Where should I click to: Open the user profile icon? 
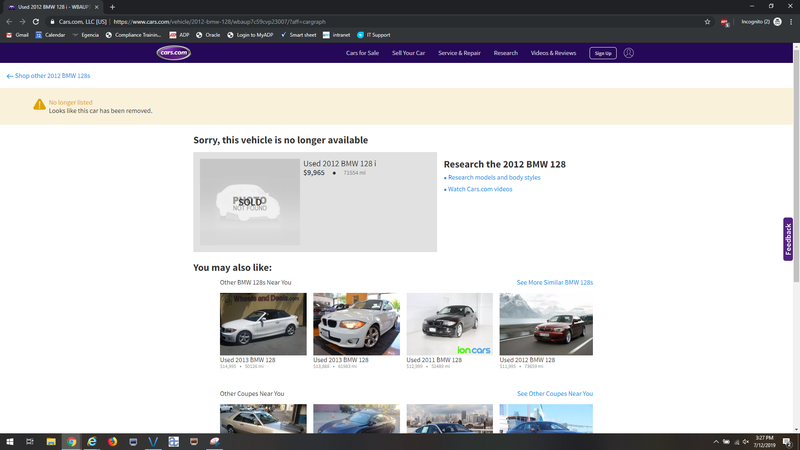[x=629, y=53]
